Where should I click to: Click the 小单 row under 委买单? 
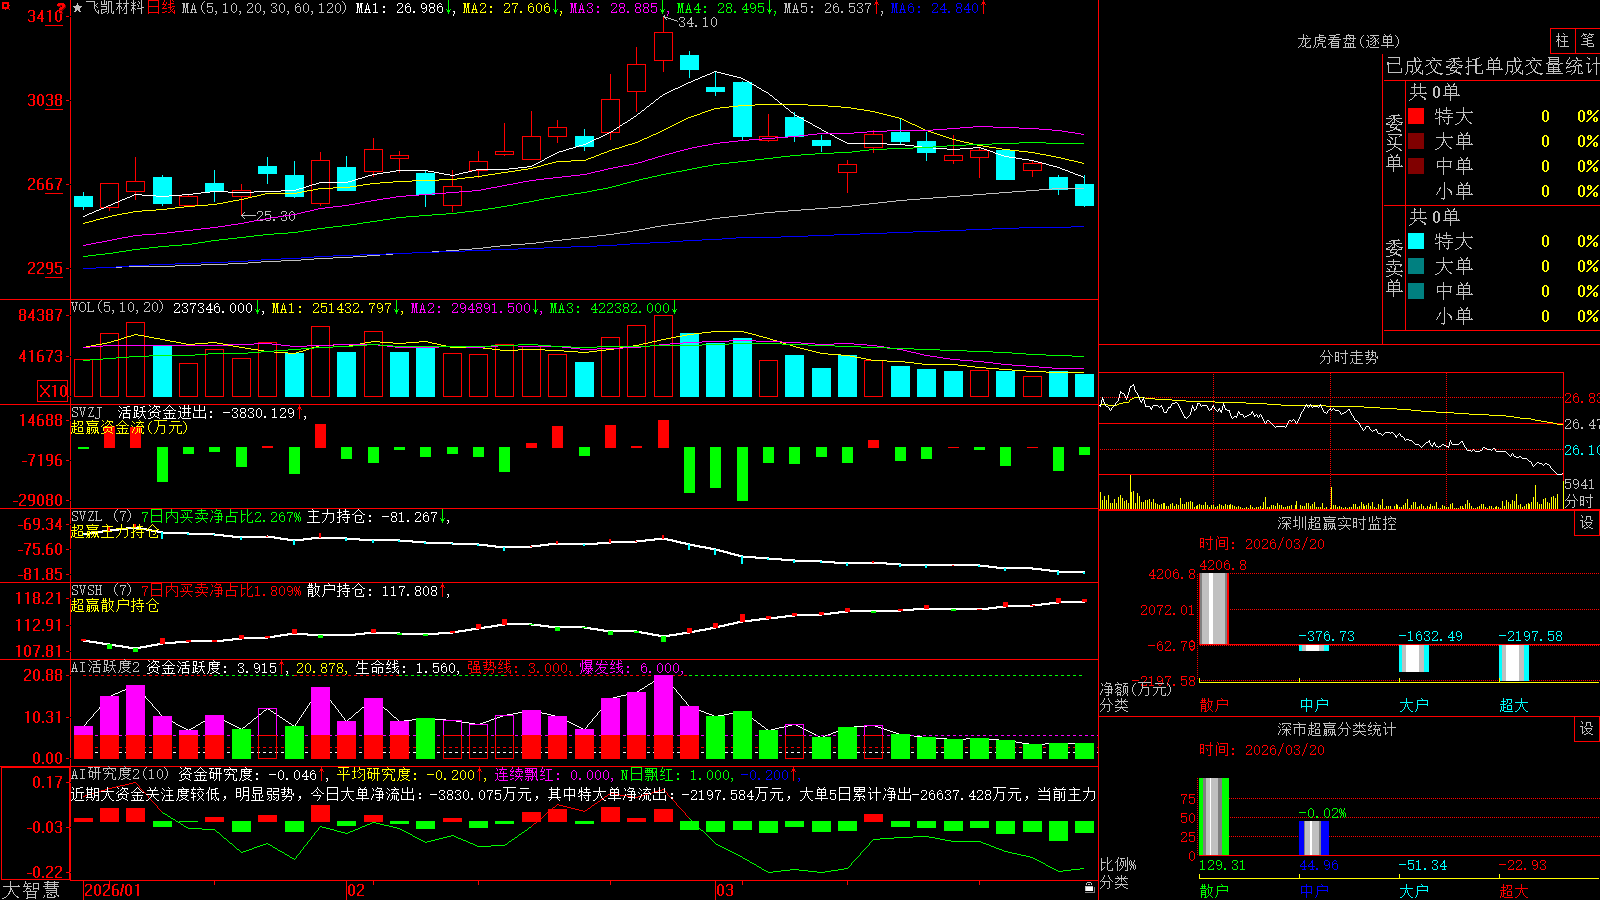point(1503,191)
